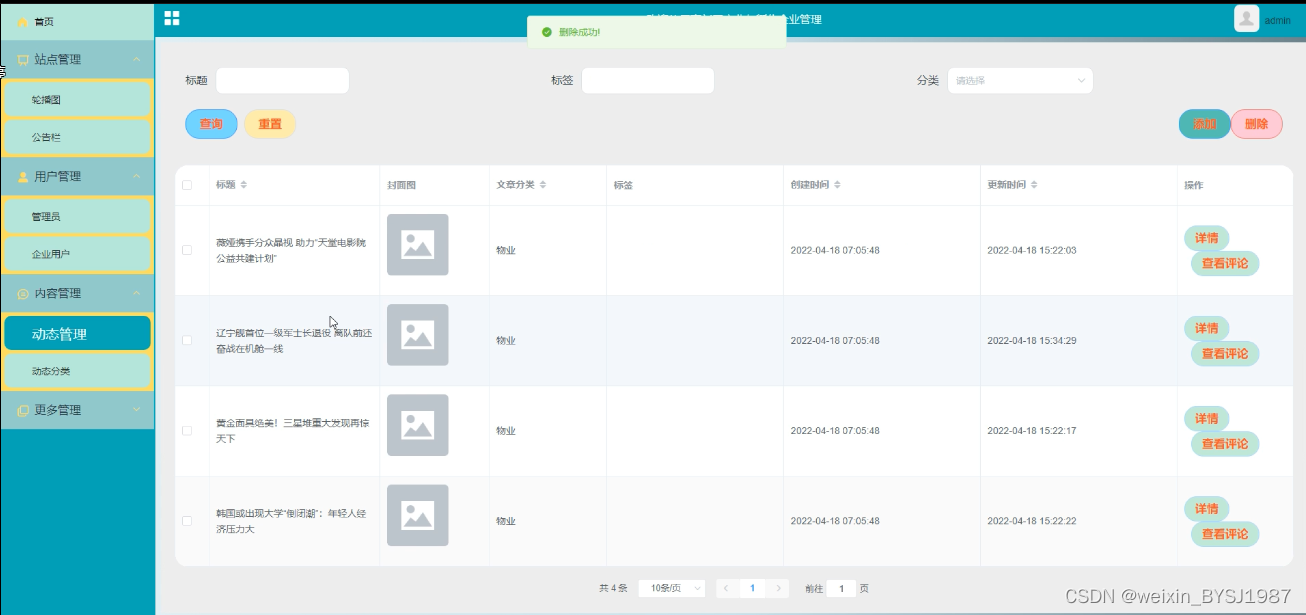Open the 首页 menu item
Image resolution: width=1306 pixels, height=615 pixels.
click(x=77, y=21)
